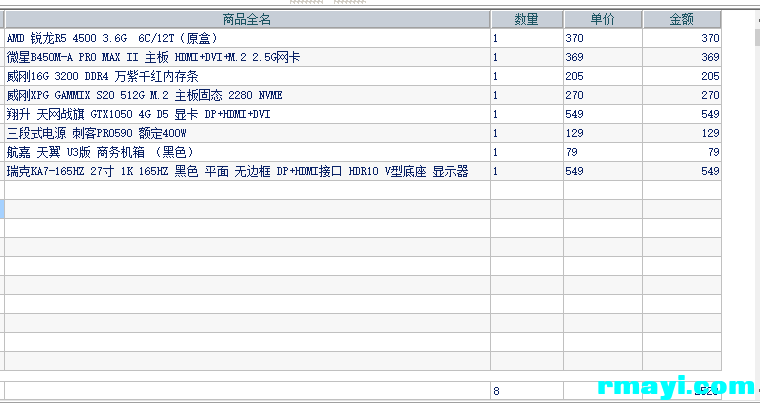Click the 金额 column header
This screenshot has width=760, height=405.
(682, 19)
